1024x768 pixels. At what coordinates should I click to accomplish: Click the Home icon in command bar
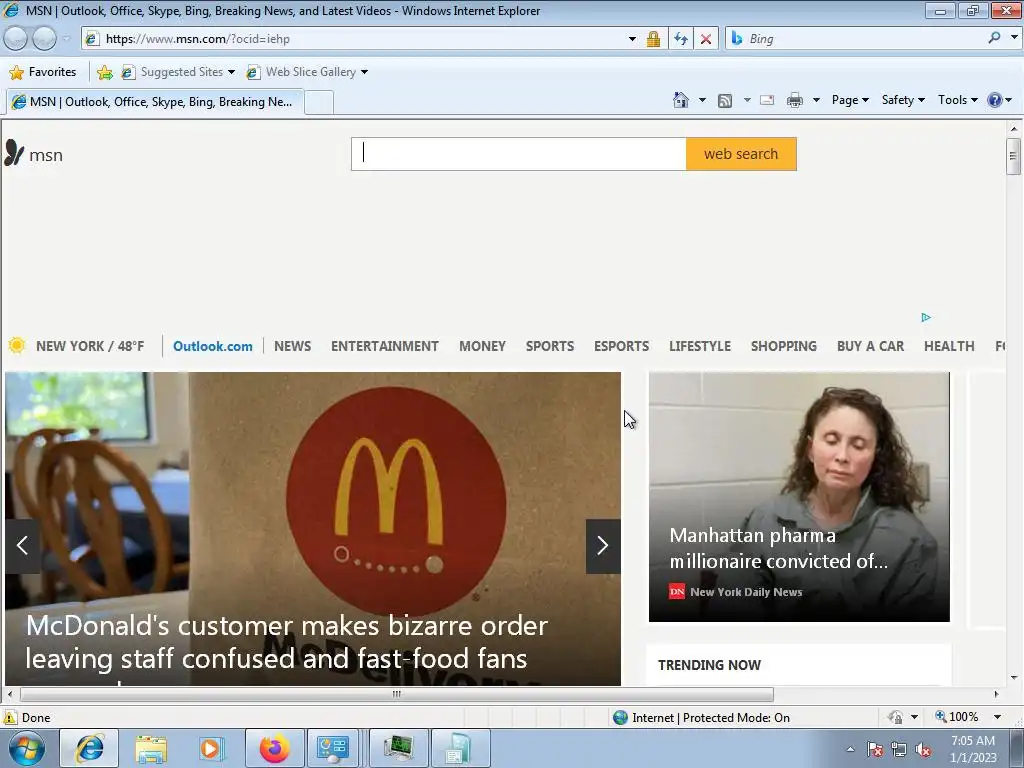click(680, 100)
